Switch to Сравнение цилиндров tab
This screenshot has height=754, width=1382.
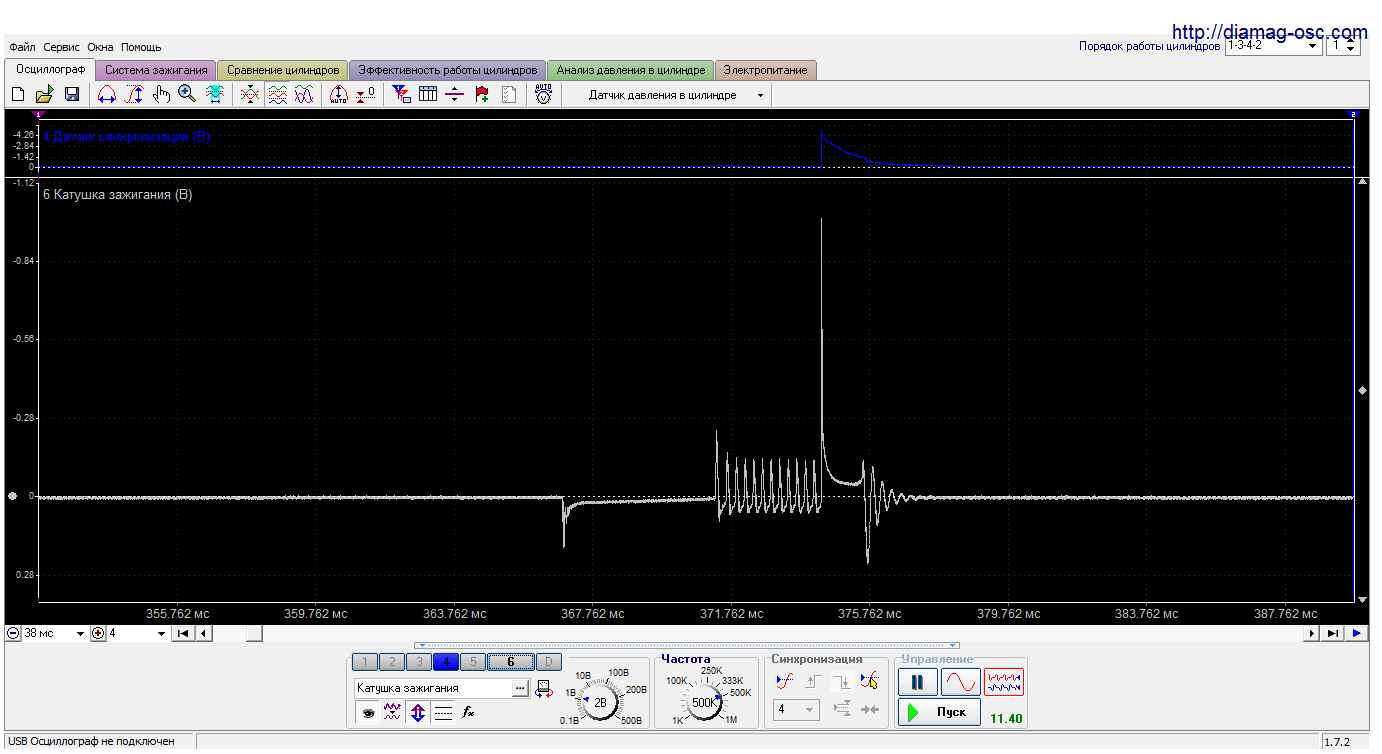point(283,70)
